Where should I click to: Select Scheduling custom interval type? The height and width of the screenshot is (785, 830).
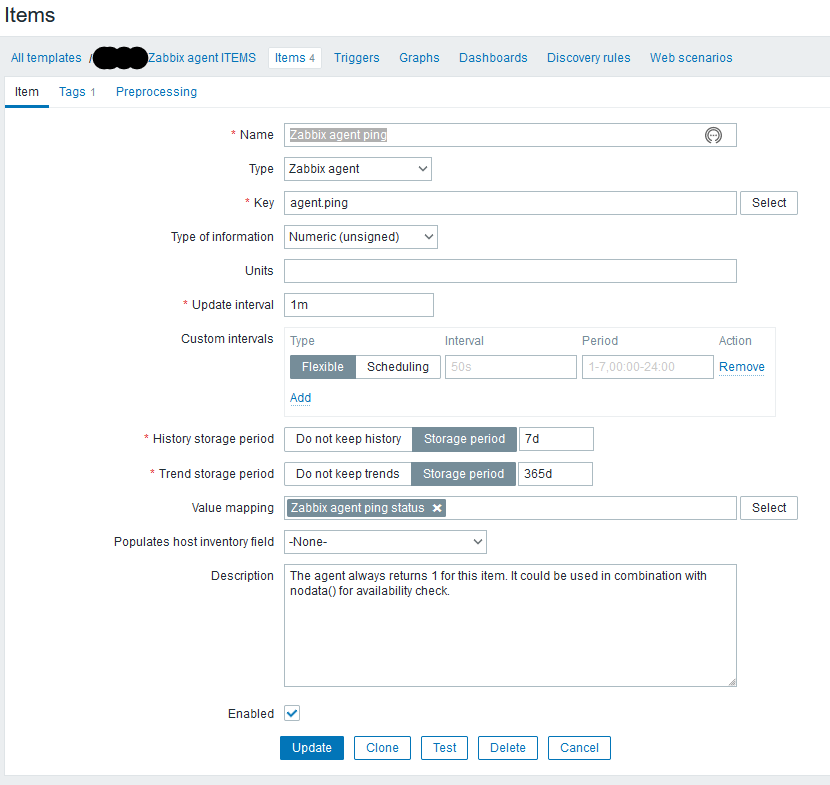pos(398,367)
